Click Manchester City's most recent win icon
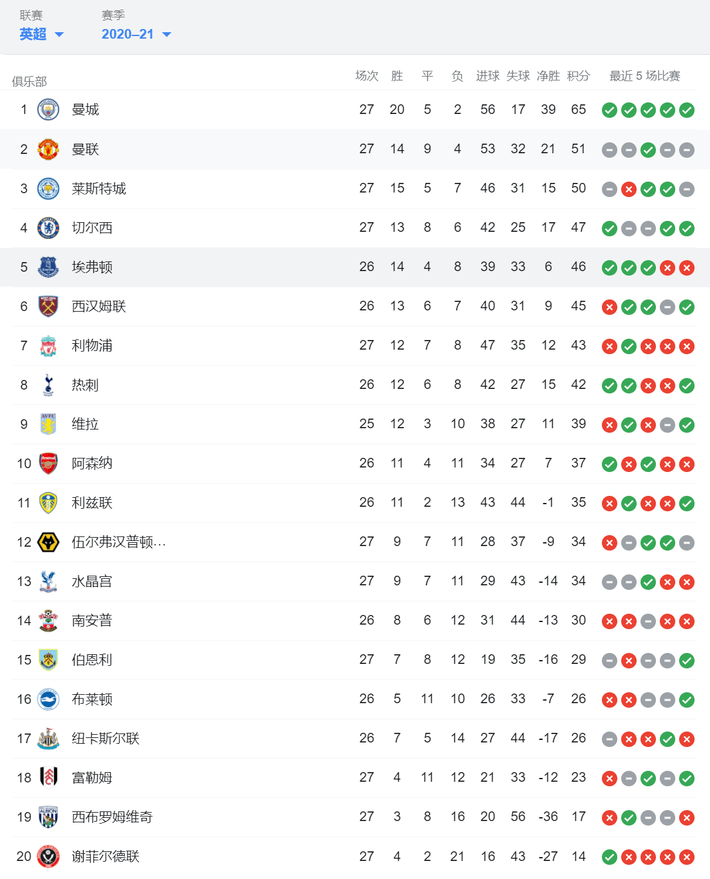 pos(687,110)
